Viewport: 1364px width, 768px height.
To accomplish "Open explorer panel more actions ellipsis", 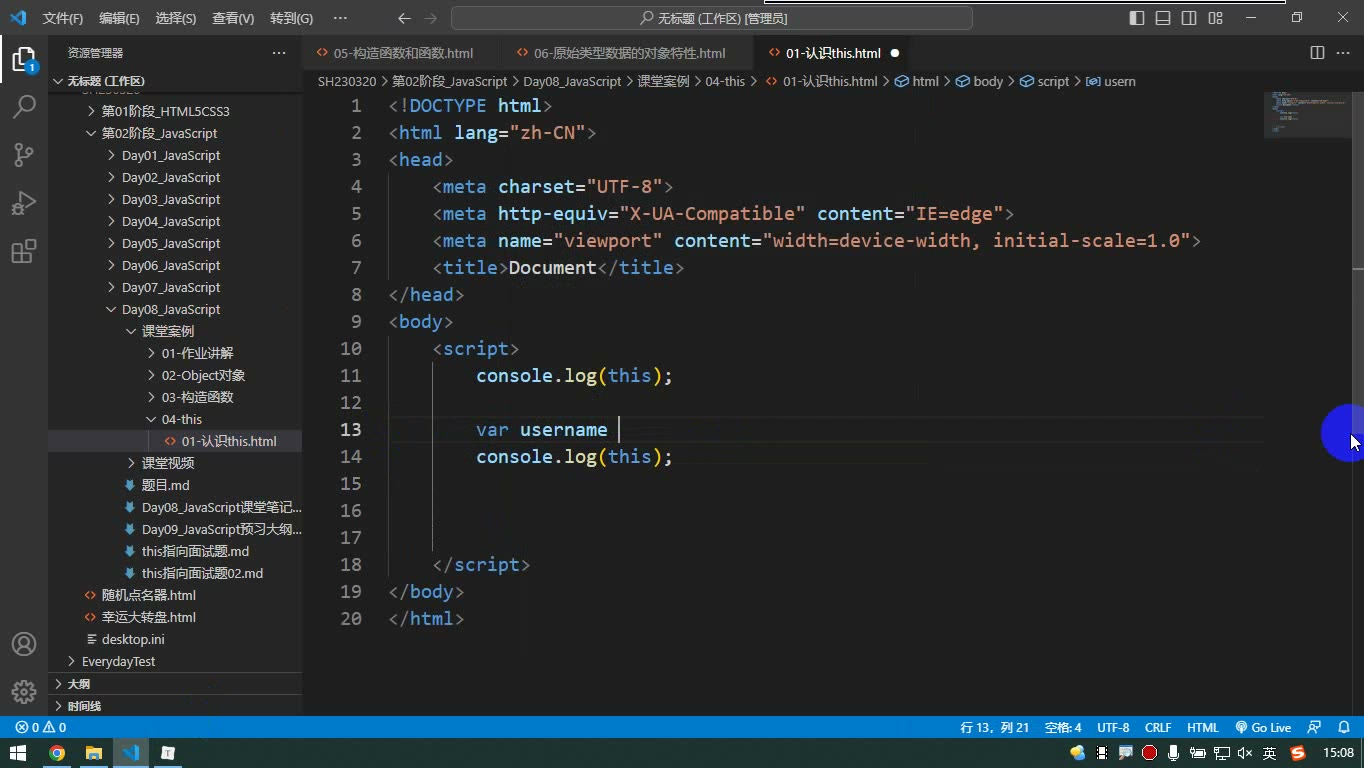I will [279, 53].
